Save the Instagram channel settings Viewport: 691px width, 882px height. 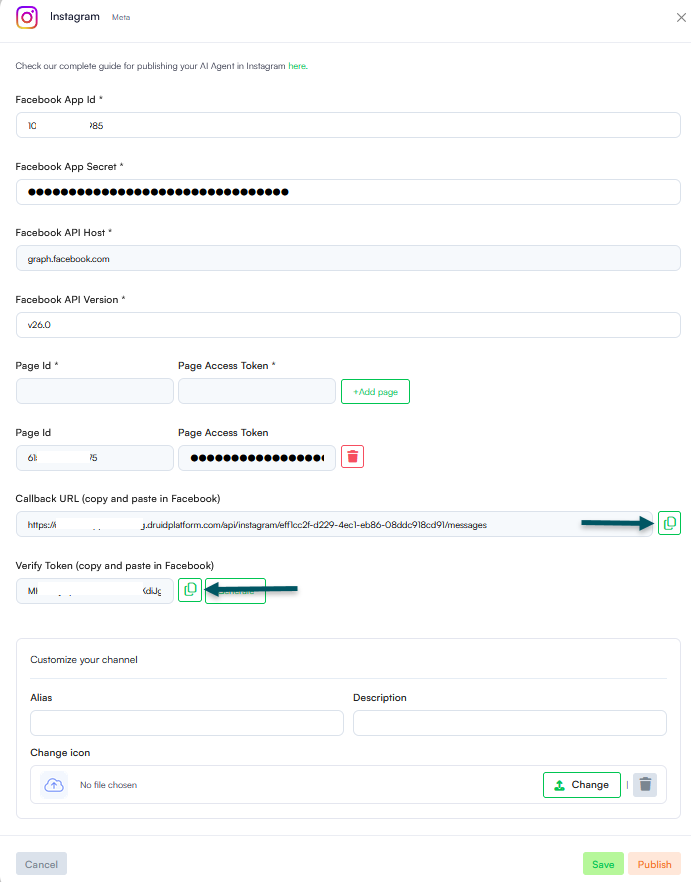coord(603,864)
